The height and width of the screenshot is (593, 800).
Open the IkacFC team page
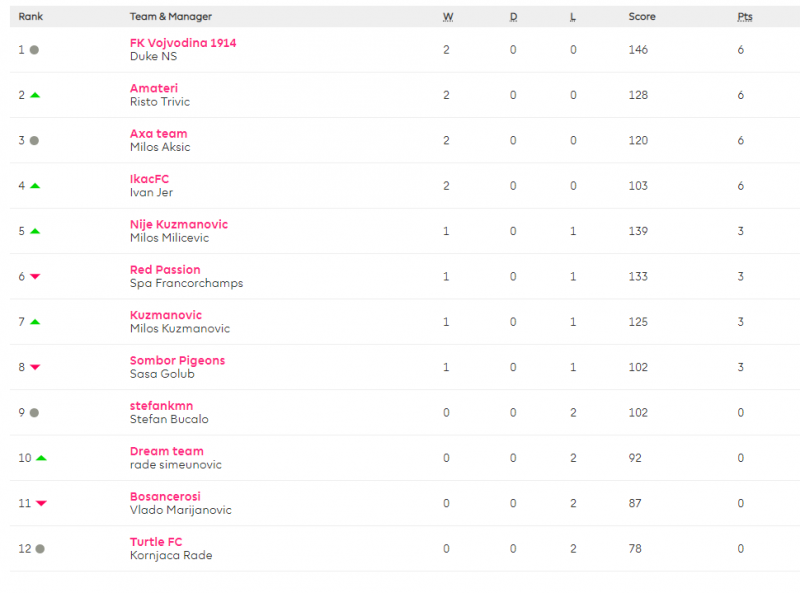tap(149, 179)
